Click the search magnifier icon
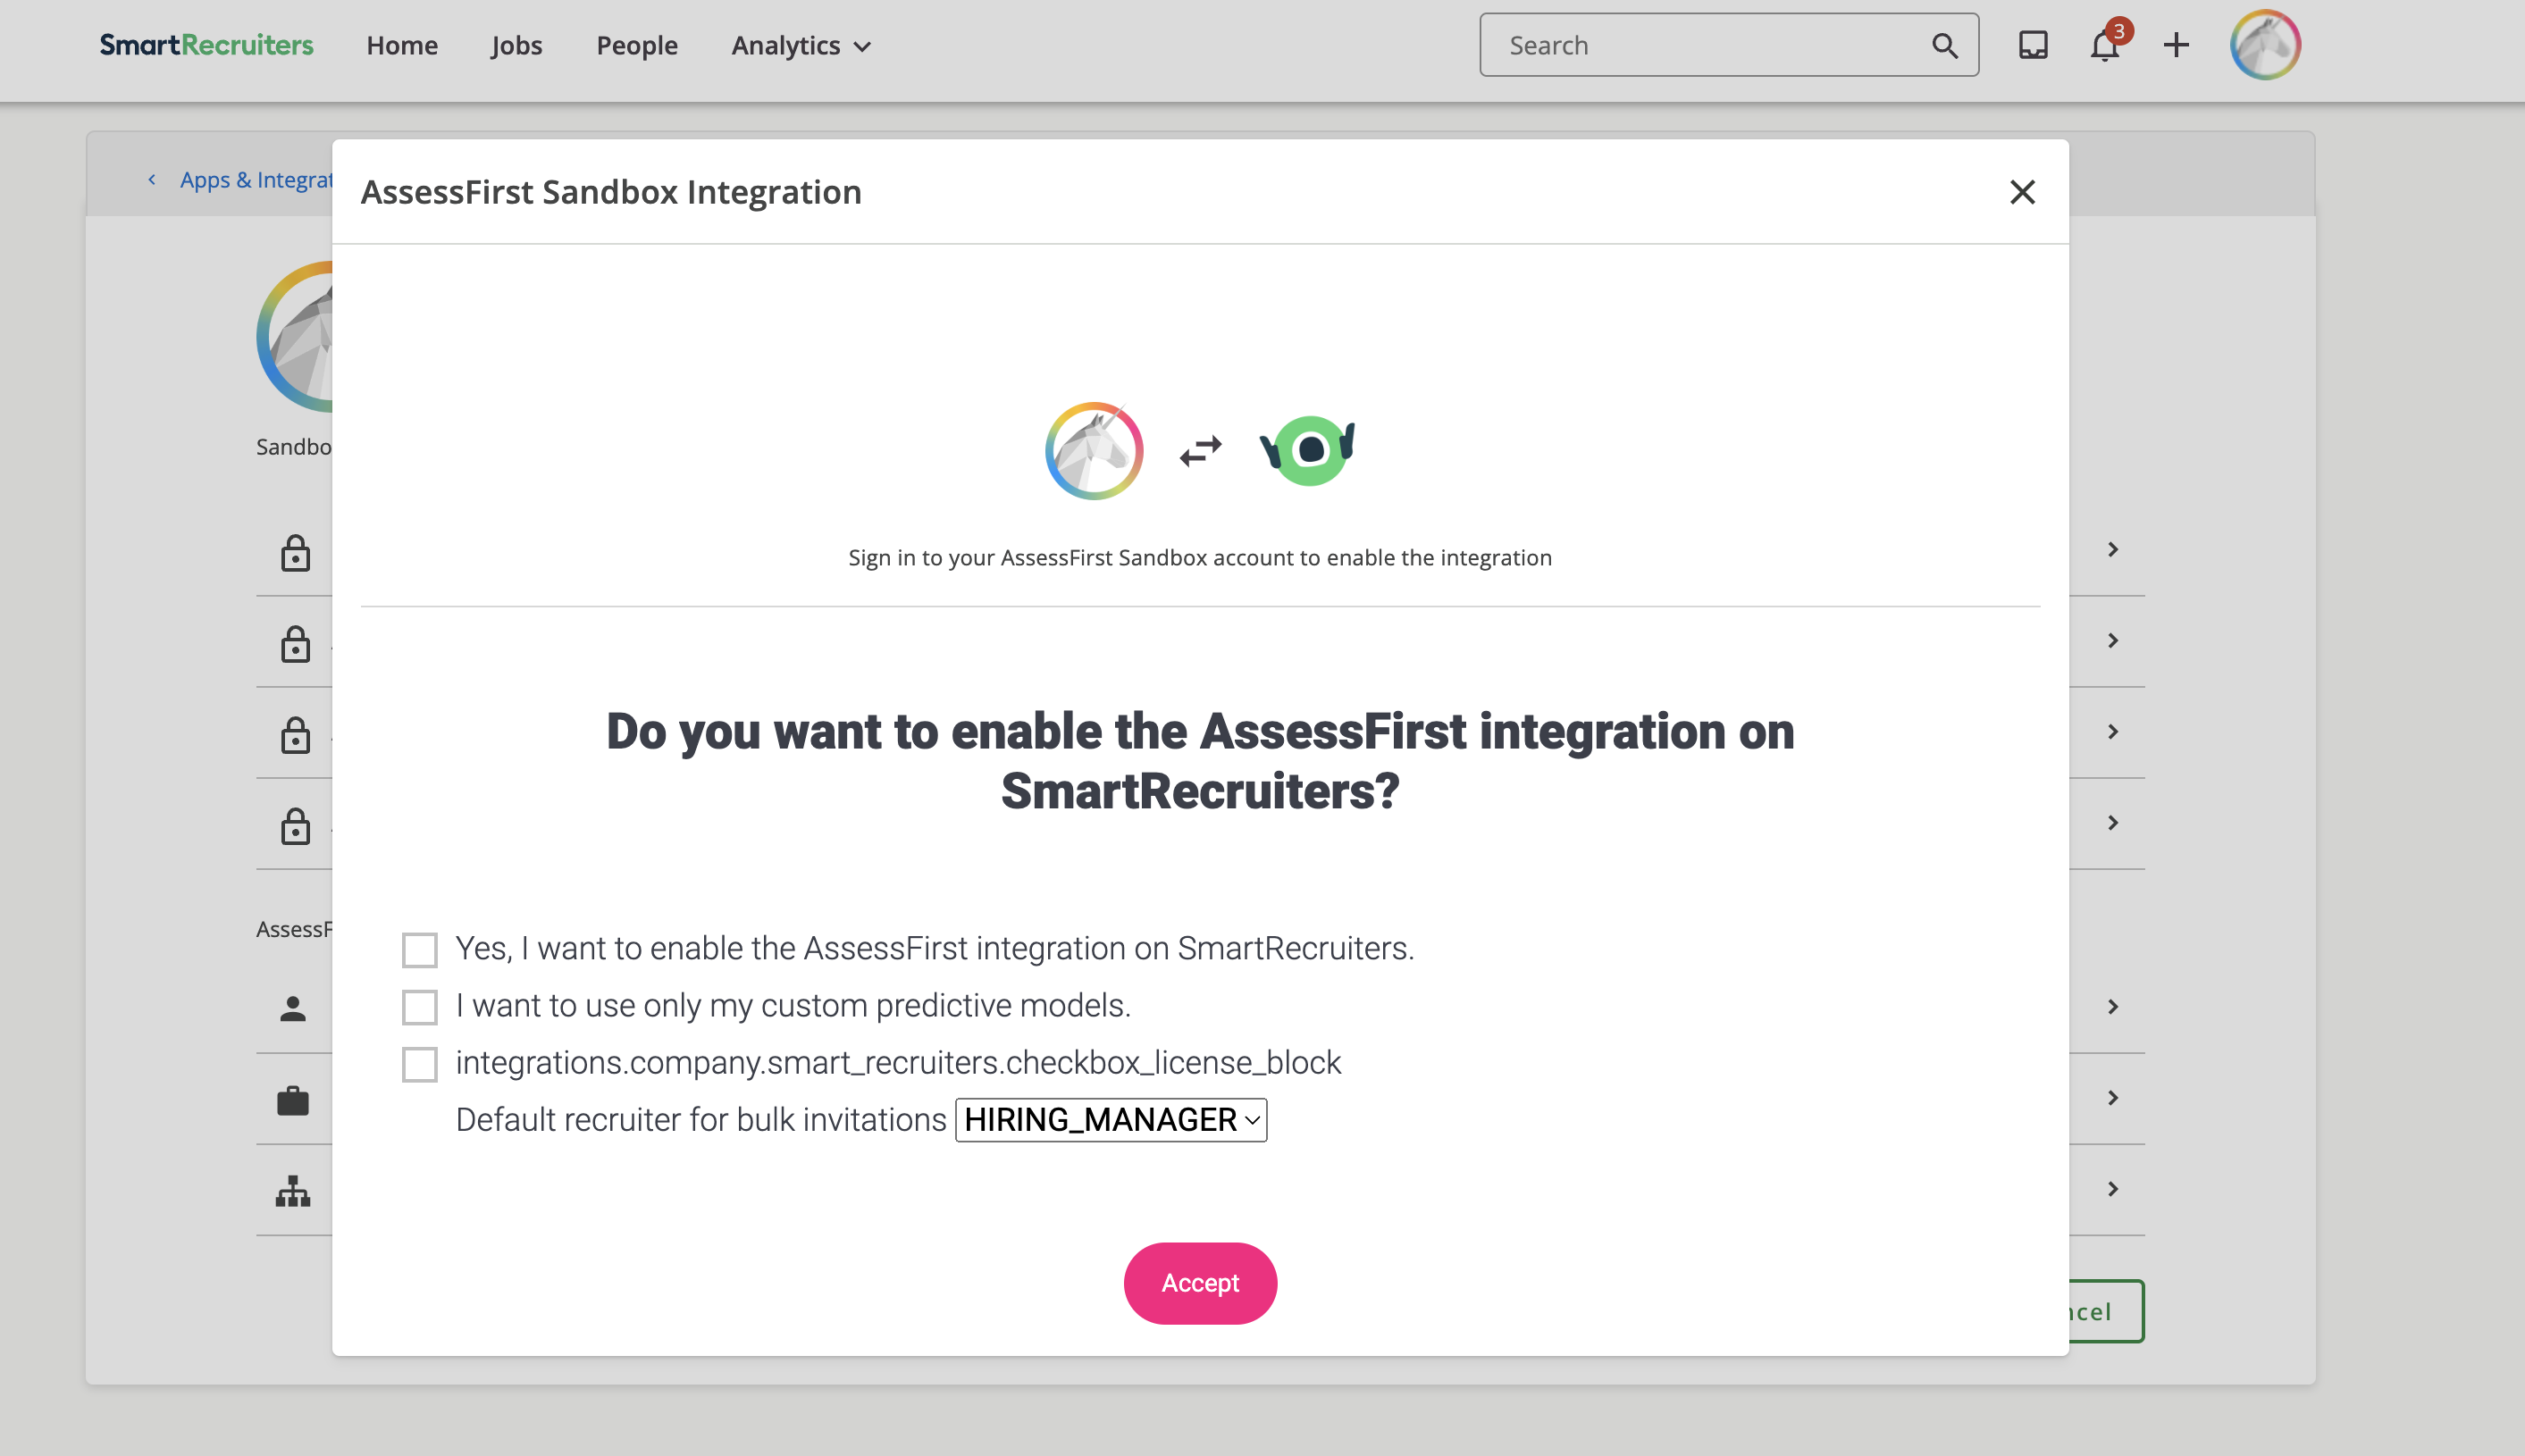 tap(1945, 45)
